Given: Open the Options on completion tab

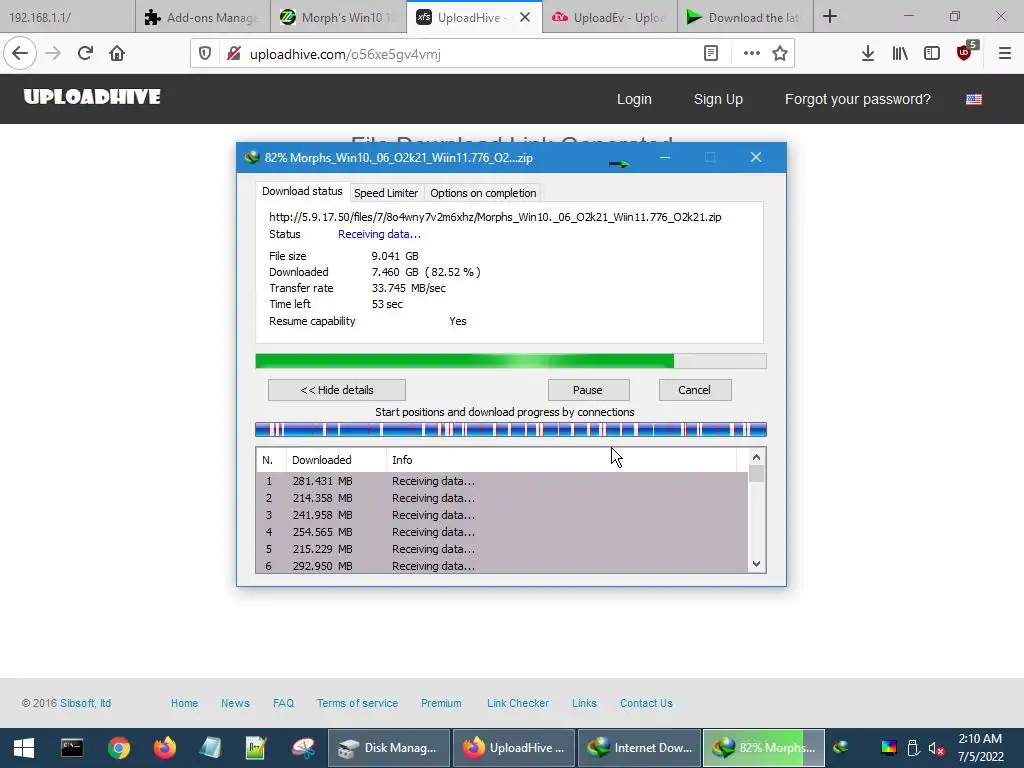Looking at the screenshot, I should pyautogui.click(x=483, y=193).
